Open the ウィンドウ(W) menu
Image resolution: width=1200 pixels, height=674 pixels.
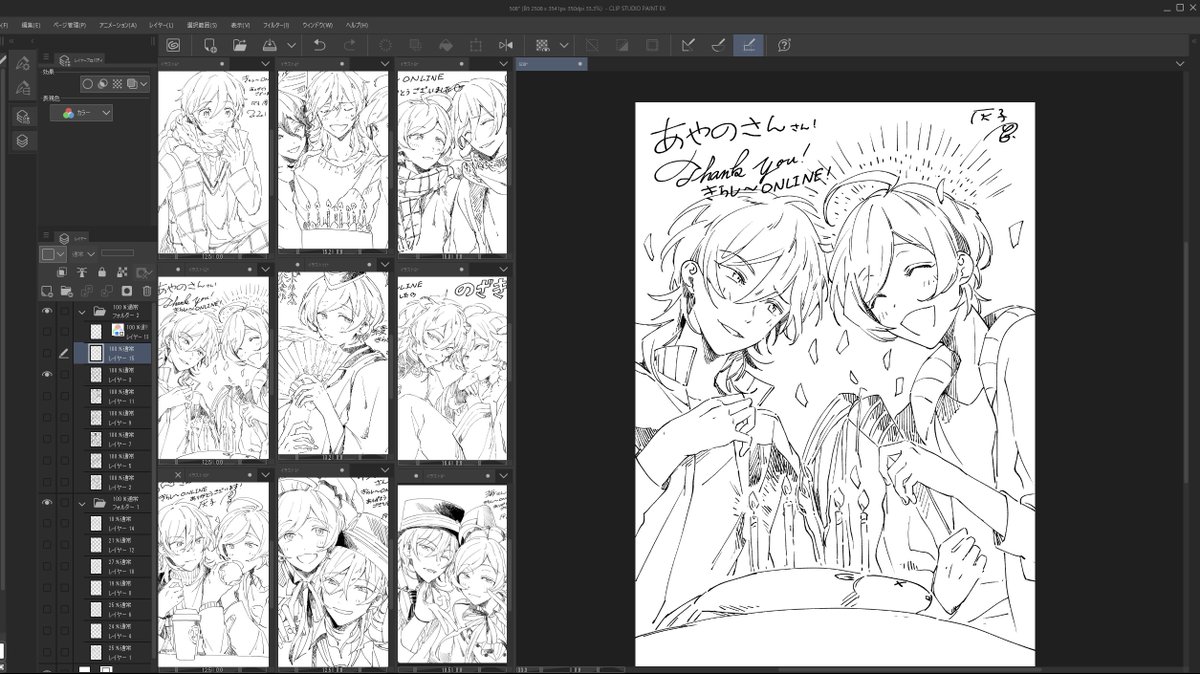pos(318,24)
